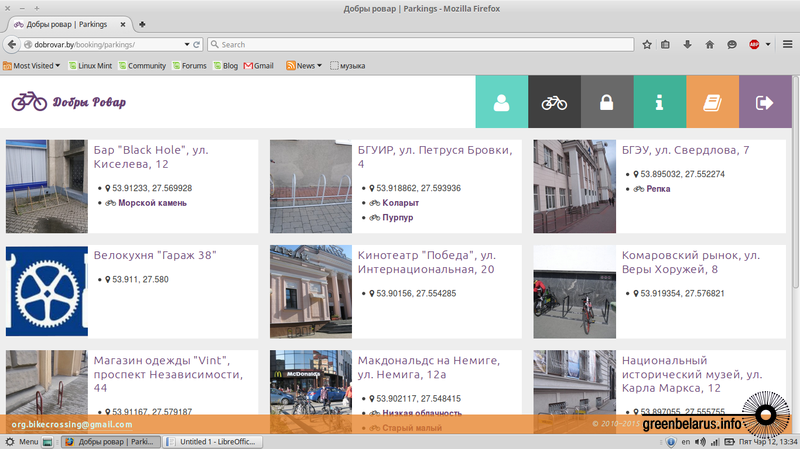The image size is (800, 449).
Task: Open the Коларыт bike link
Action: coord(401,203)
